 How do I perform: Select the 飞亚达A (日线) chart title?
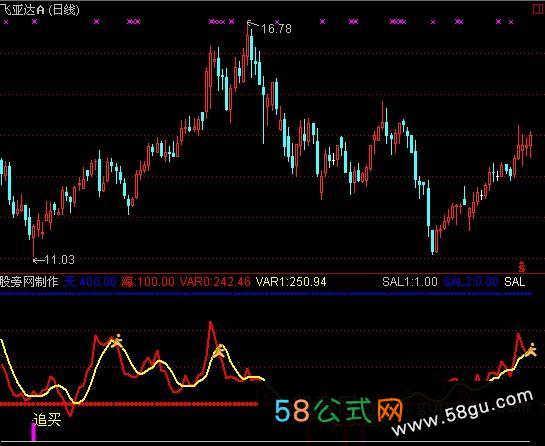40,9
